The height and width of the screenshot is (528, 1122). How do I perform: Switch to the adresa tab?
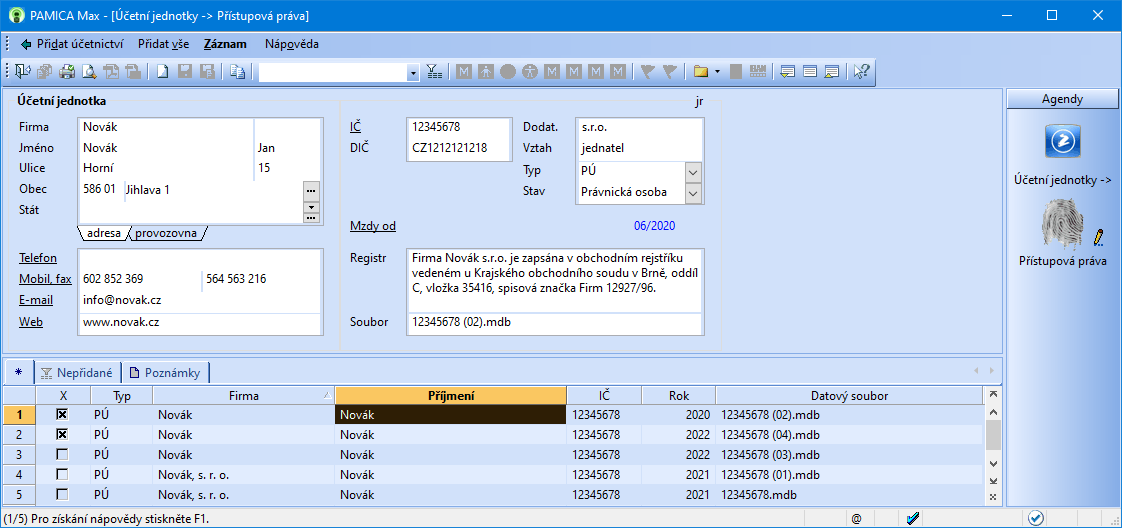pyautogui.click(x=104, y=233)
